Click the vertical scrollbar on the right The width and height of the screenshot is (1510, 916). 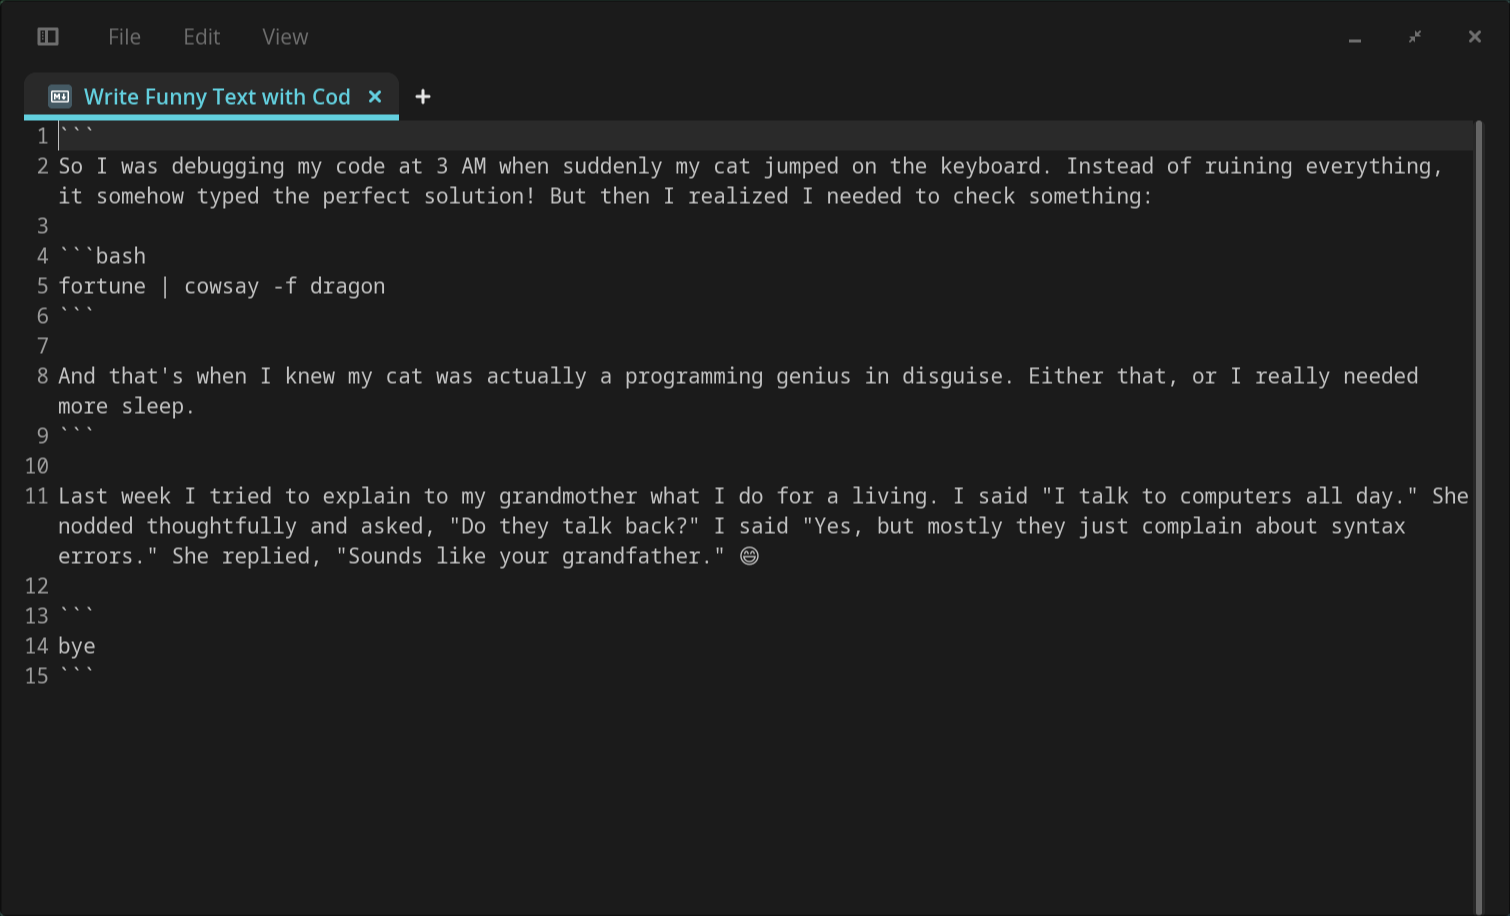click(1479, 500)
